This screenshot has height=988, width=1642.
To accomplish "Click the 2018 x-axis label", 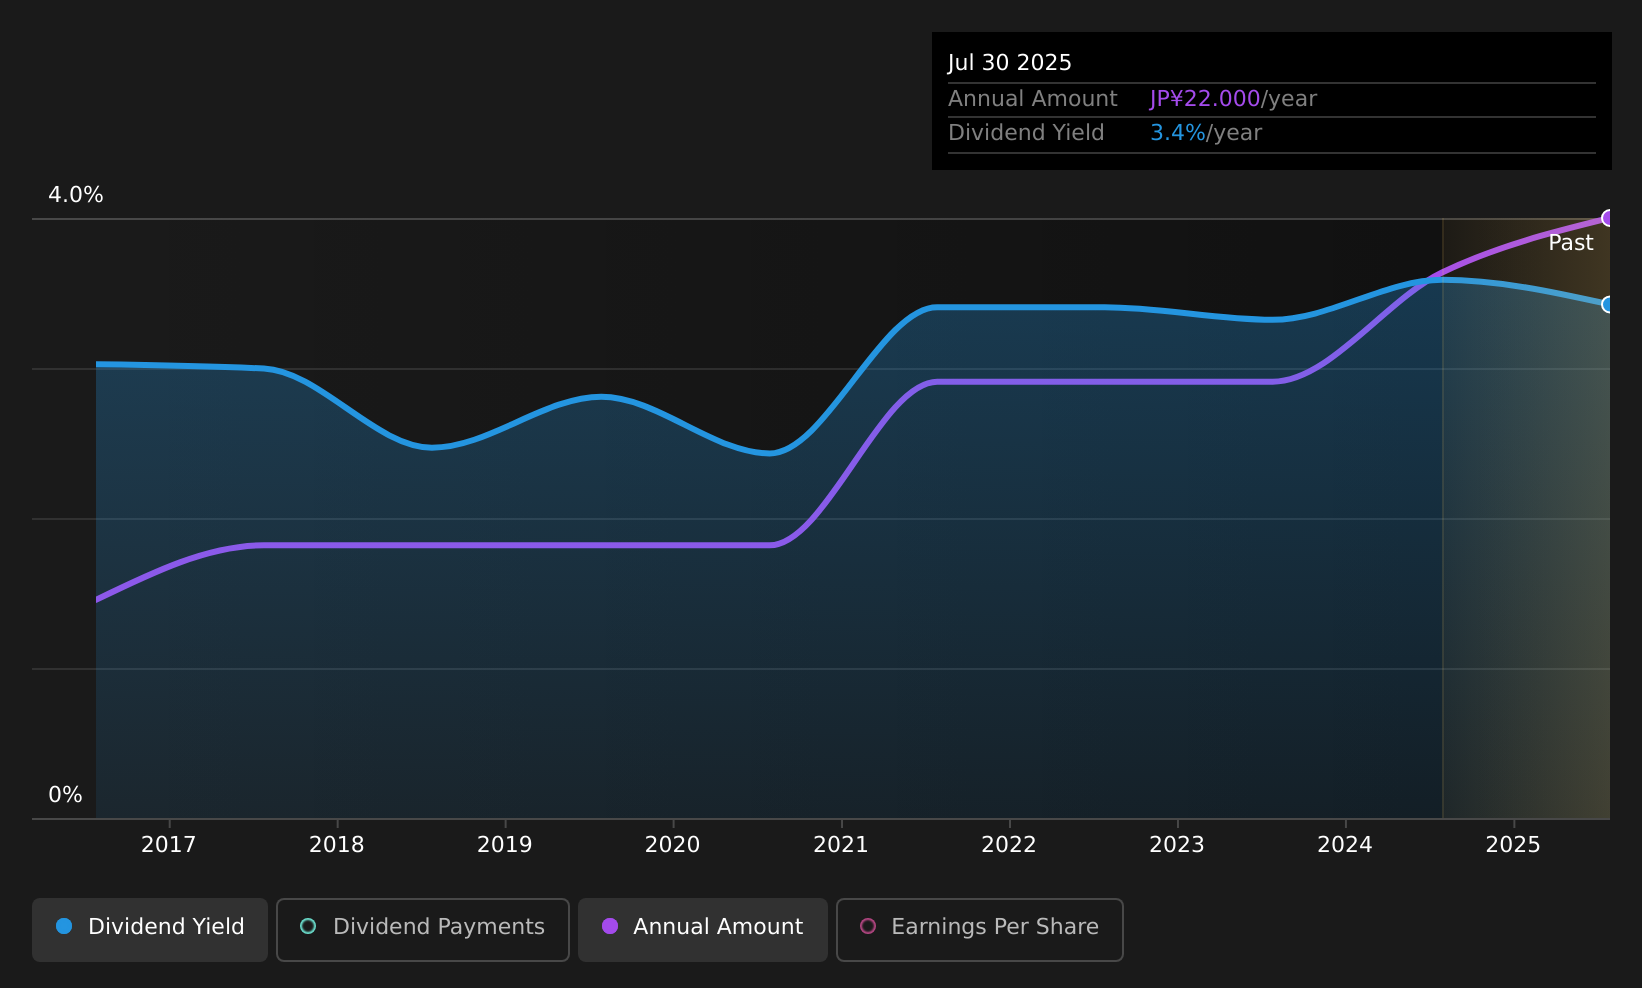I will tap(337, 845).
